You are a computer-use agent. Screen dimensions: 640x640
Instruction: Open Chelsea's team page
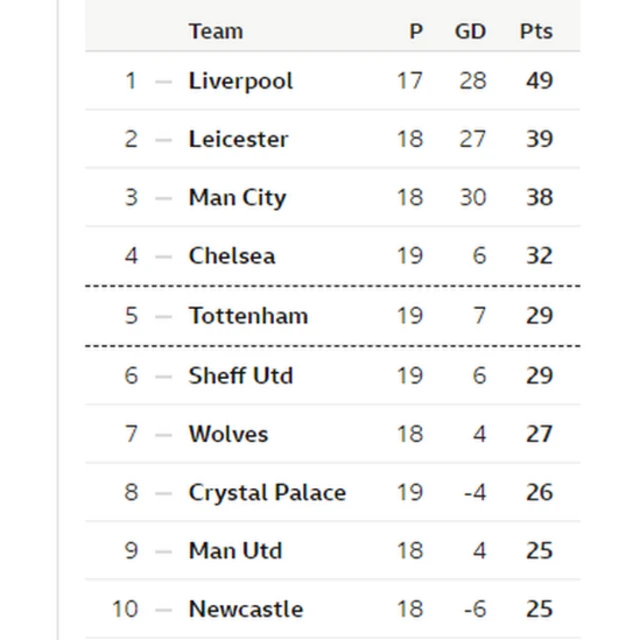coord(231,256)
